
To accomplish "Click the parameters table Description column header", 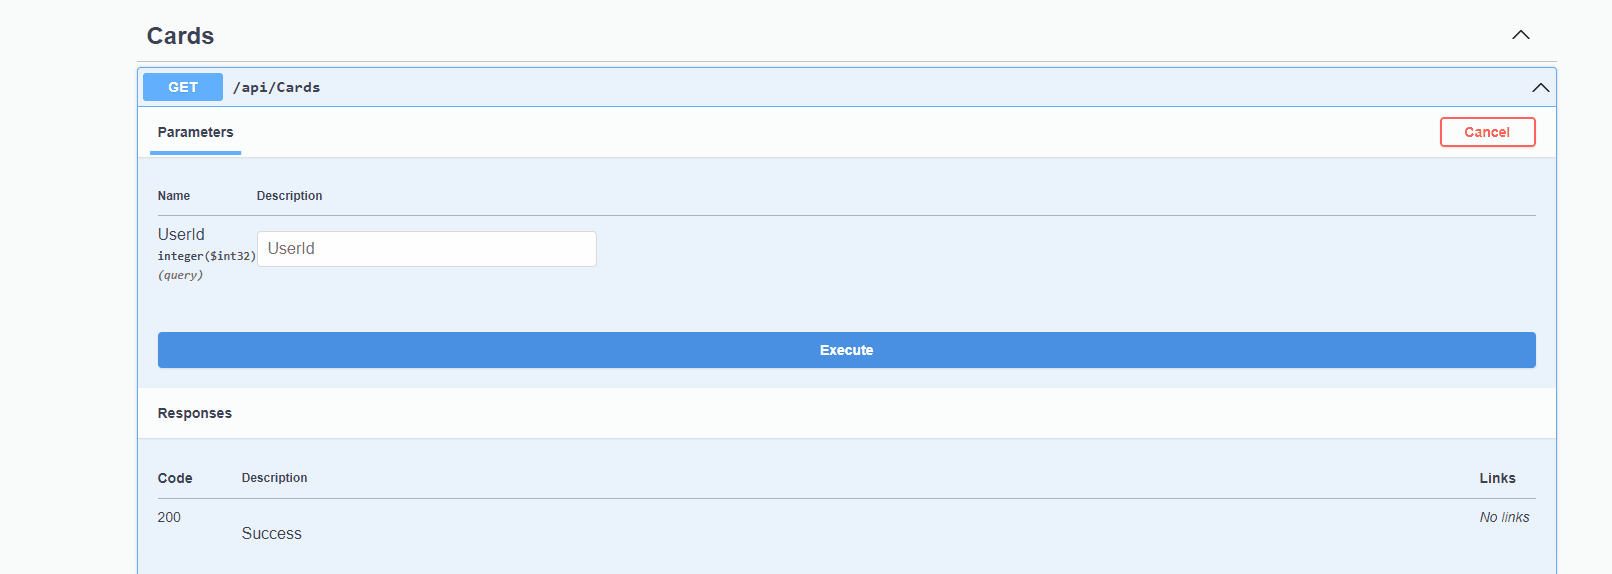I will click(289, 196).
